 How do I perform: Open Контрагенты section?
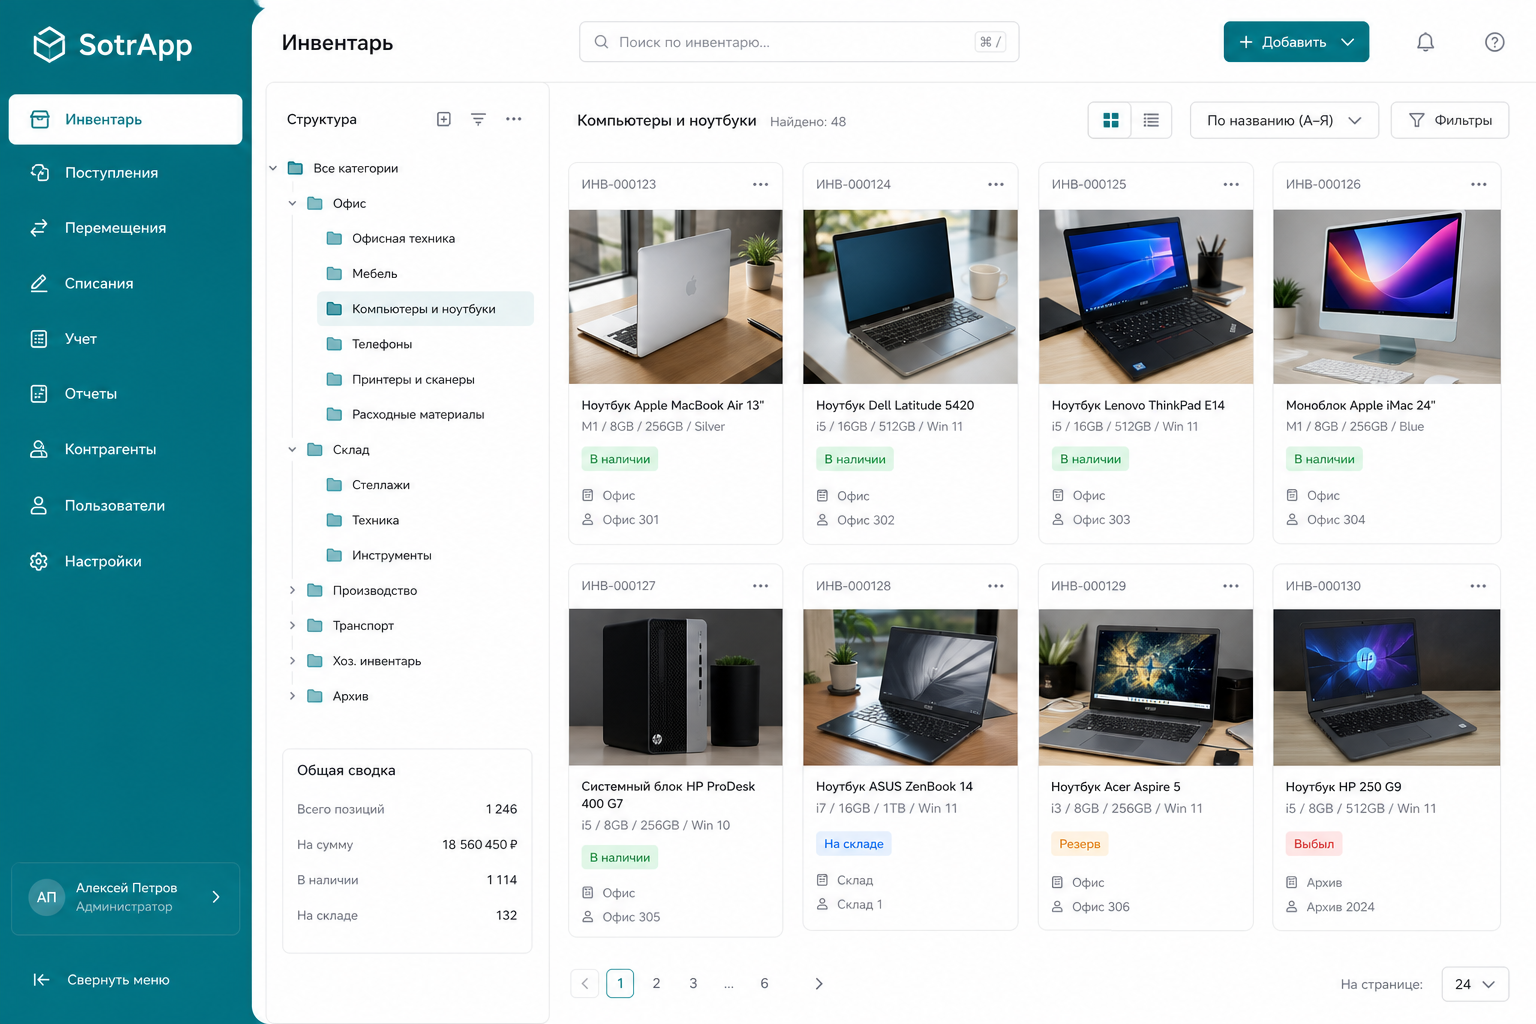125,449
